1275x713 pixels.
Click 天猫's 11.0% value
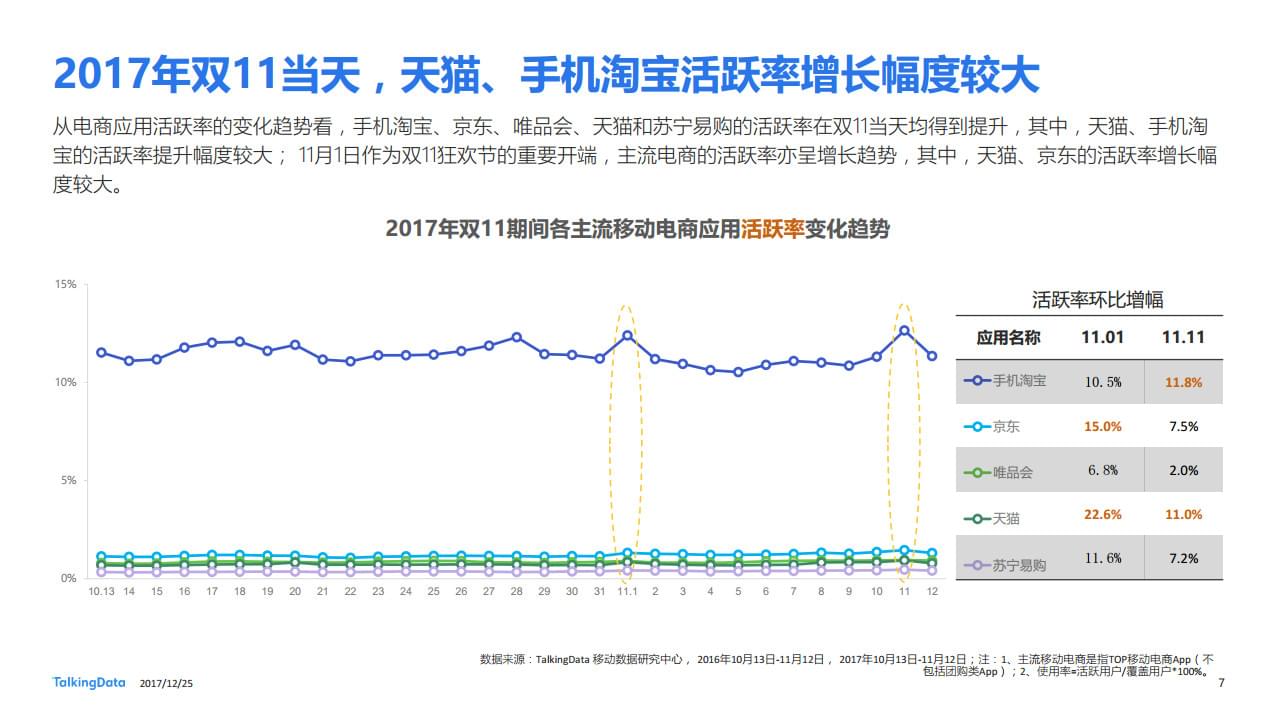pyautogui.click(x=1183, y=515)
